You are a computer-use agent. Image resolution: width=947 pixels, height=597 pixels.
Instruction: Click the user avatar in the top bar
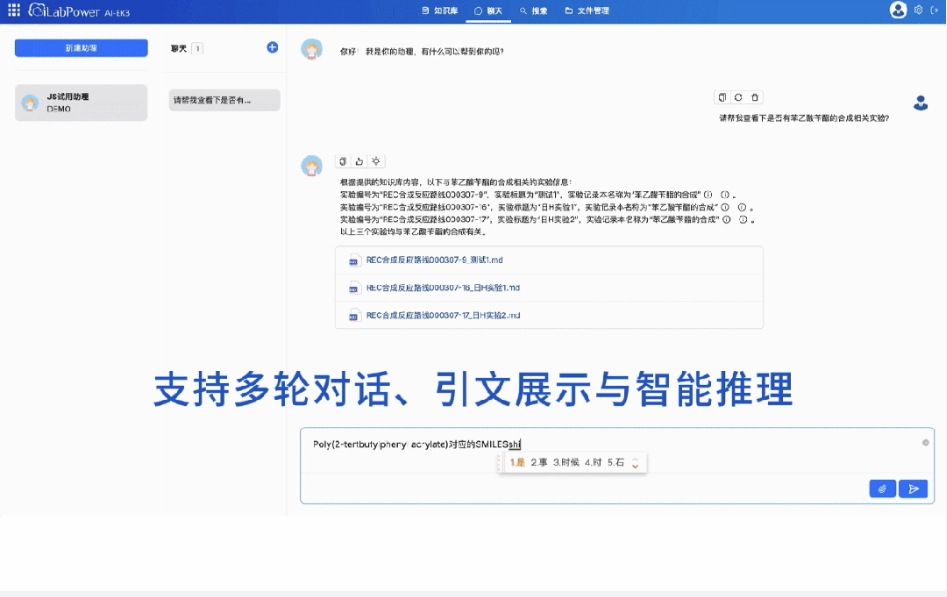tap(898, 11)
